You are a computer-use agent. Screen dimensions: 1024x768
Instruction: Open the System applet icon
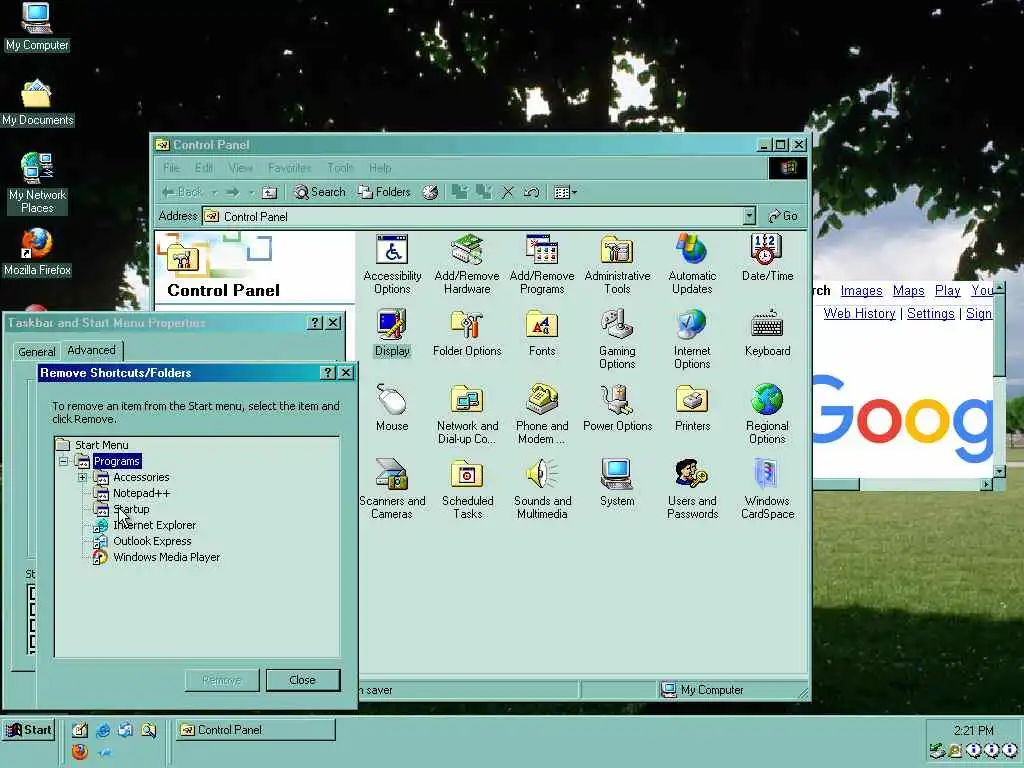617,483
